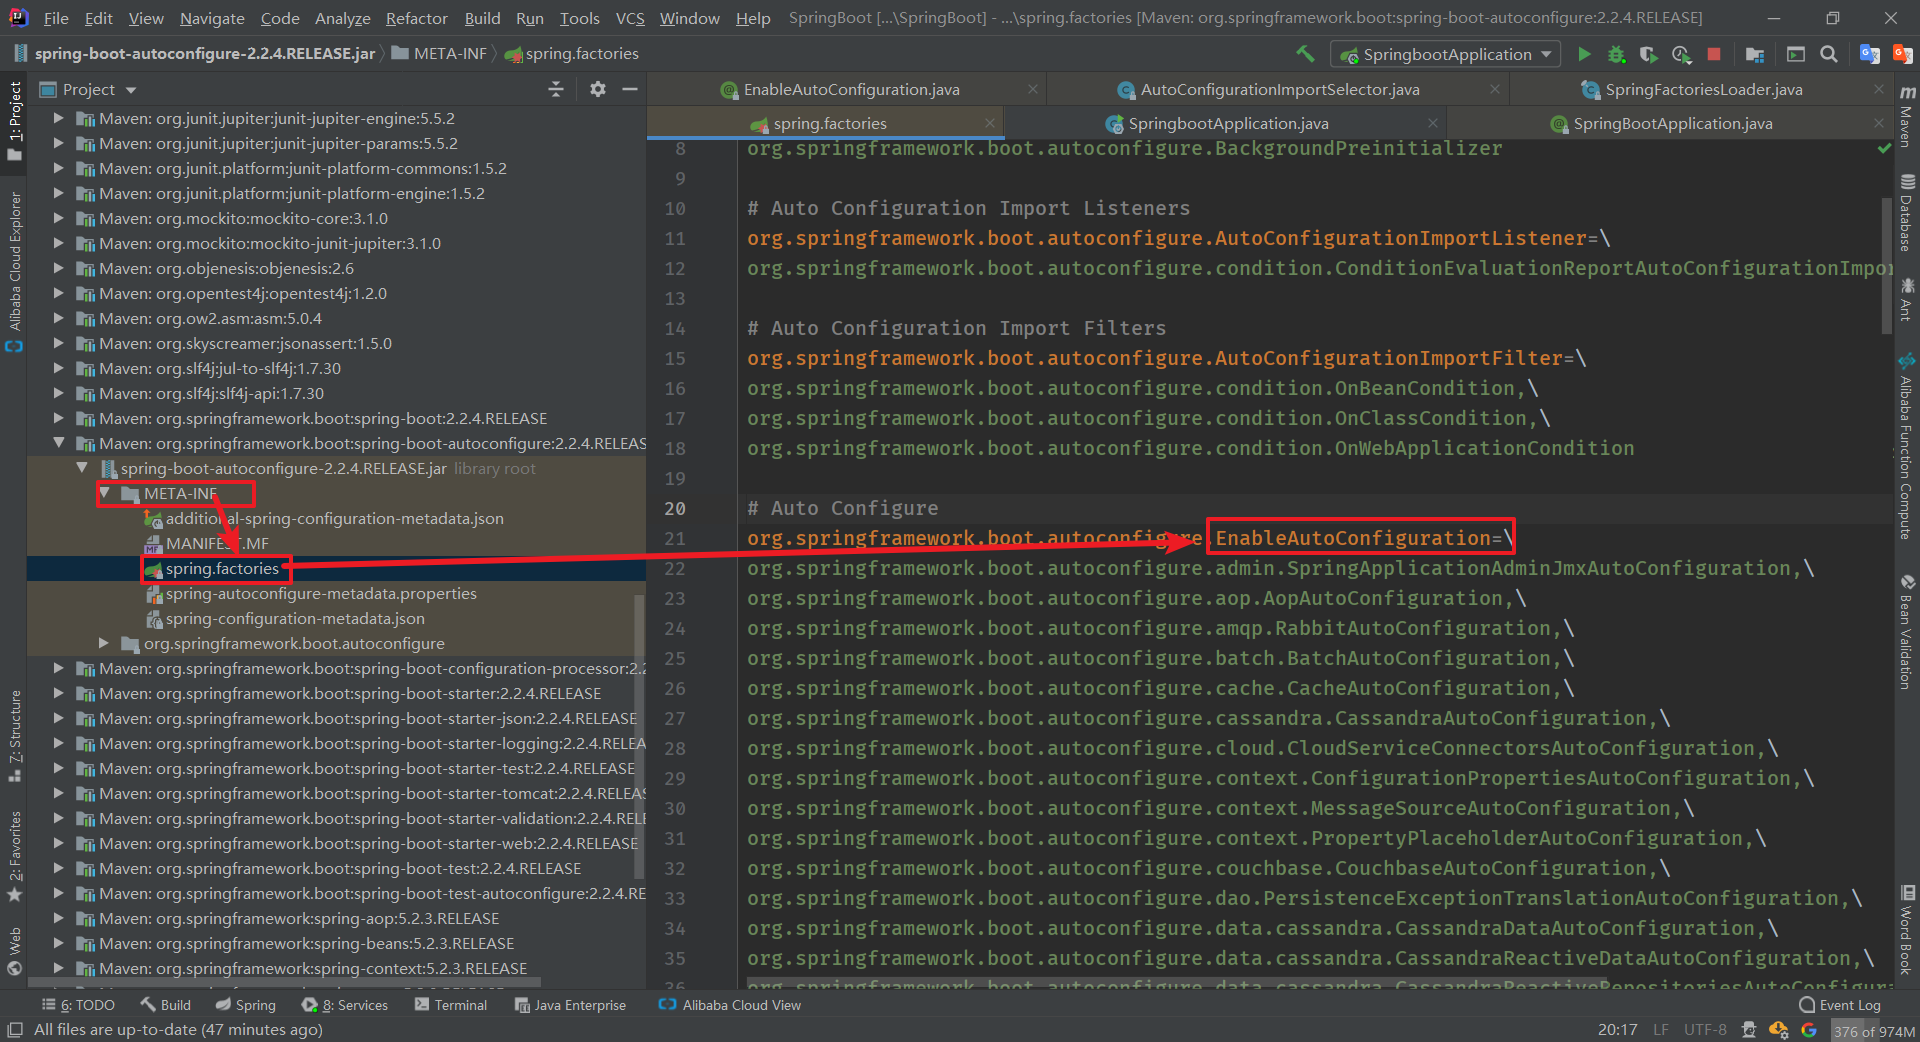The image size is (1920, 1042).
Task: Open the Ant tool window
Action: (x=1907, y=299)
